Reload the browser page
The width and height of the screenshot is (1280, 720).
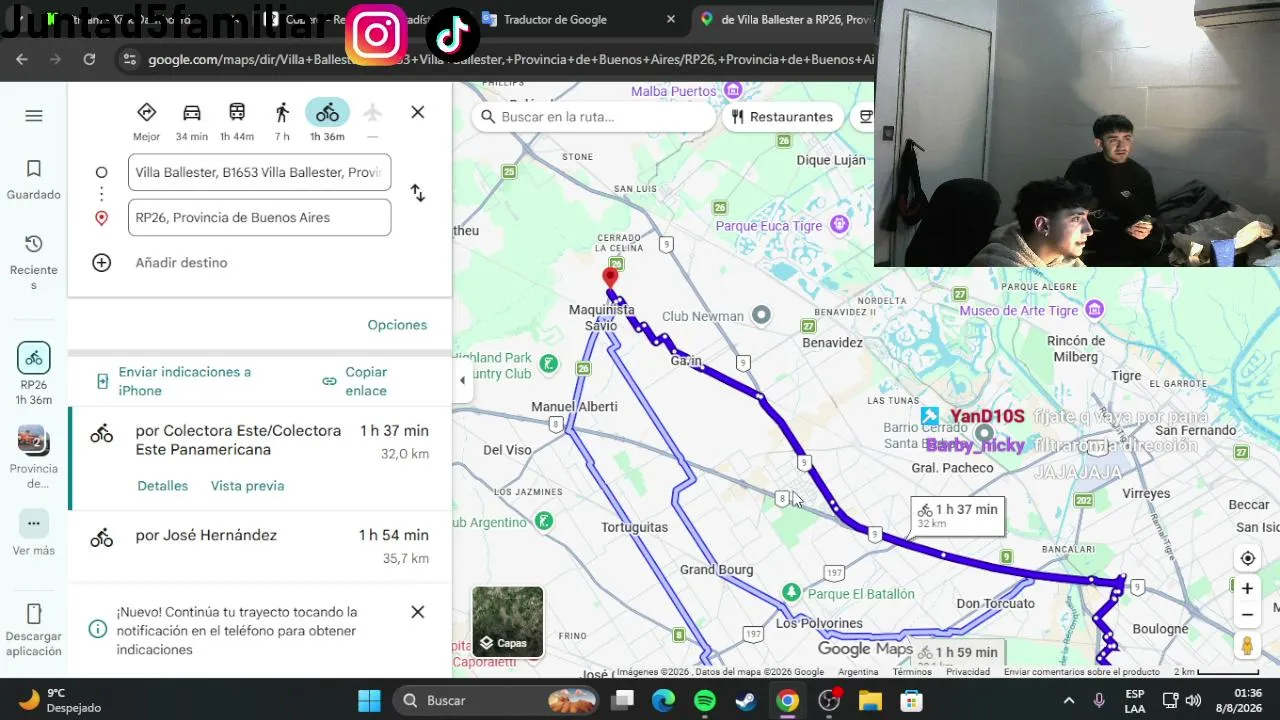click(x=89, y=59)
